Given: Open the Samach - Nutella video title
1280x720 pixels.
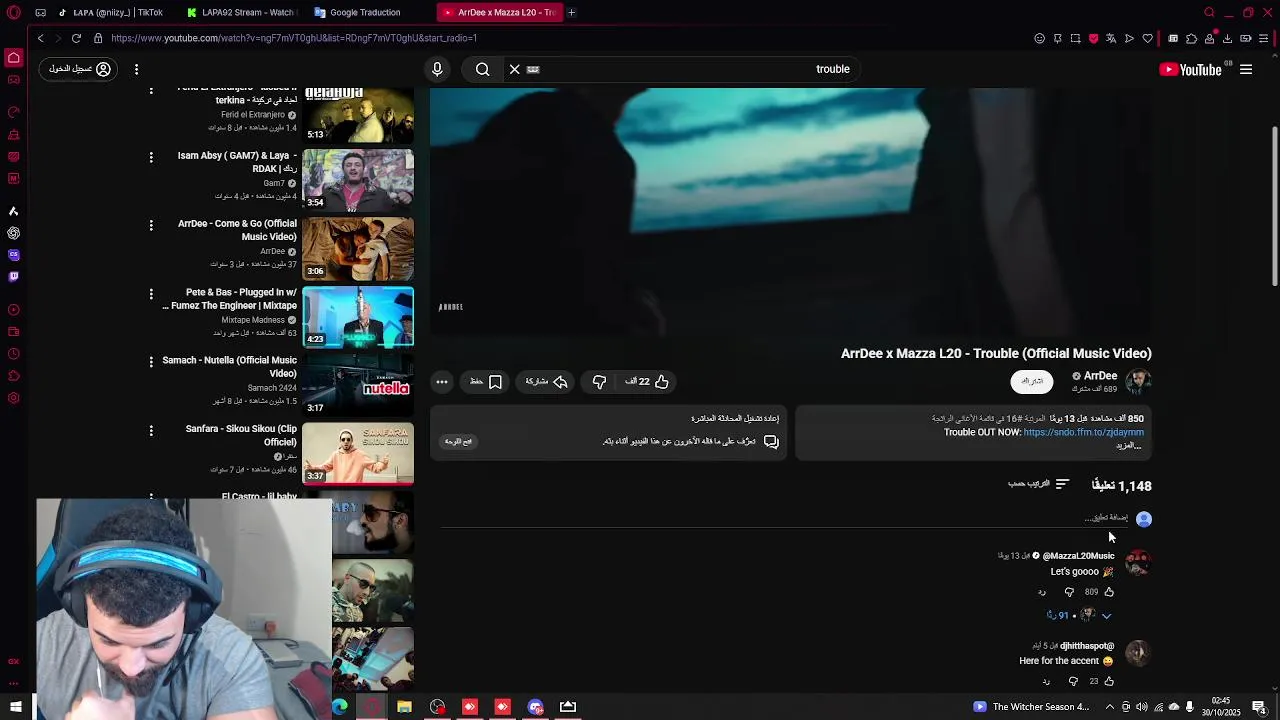Looking at the screenshot, I should [230, 366].
